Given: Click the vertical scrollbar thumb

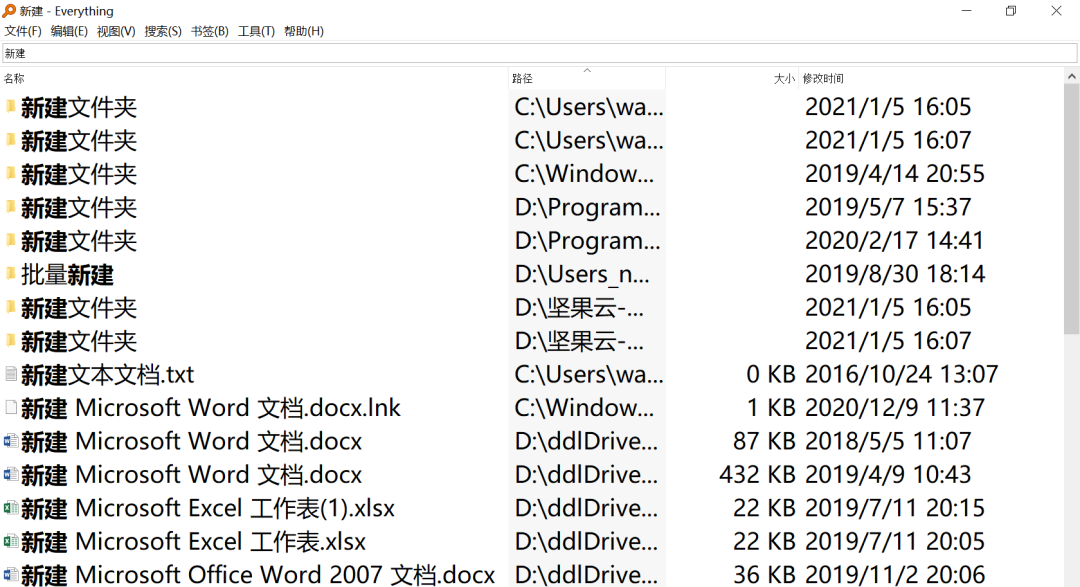Looking at the screenshot, I should (1072, 209).
